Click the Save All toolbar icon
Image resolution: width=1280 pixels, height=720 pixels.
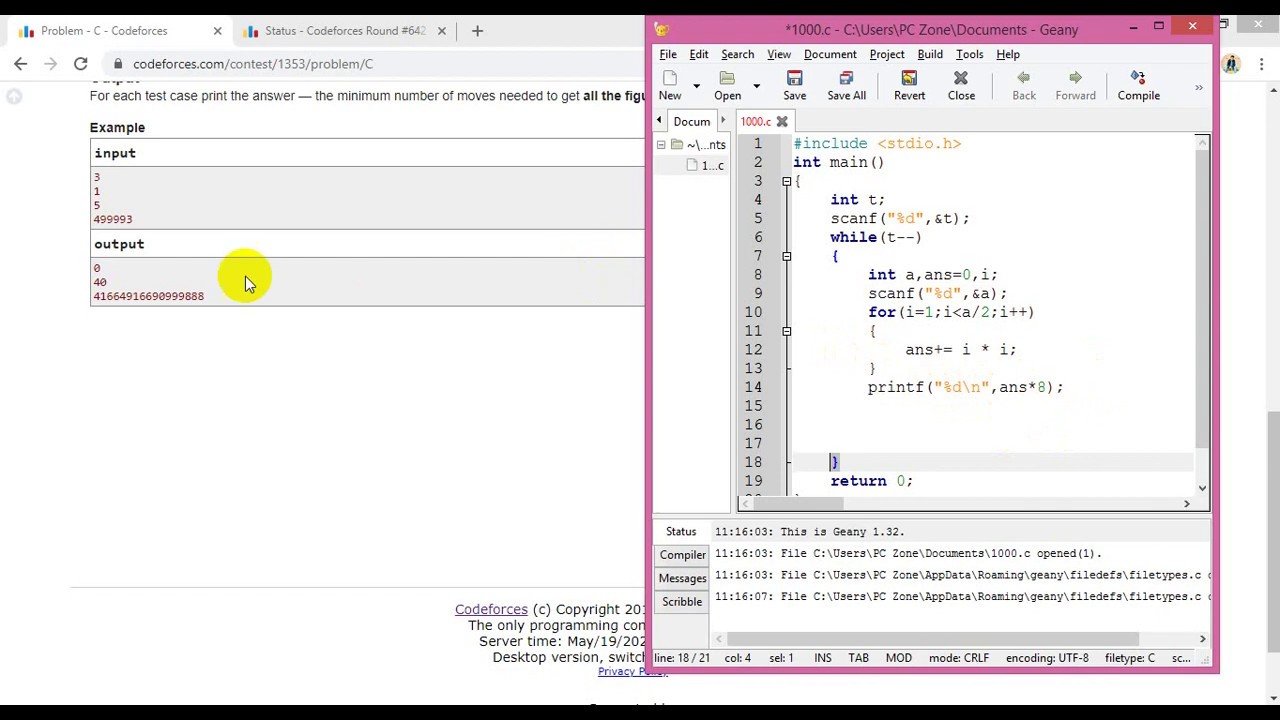846,85
